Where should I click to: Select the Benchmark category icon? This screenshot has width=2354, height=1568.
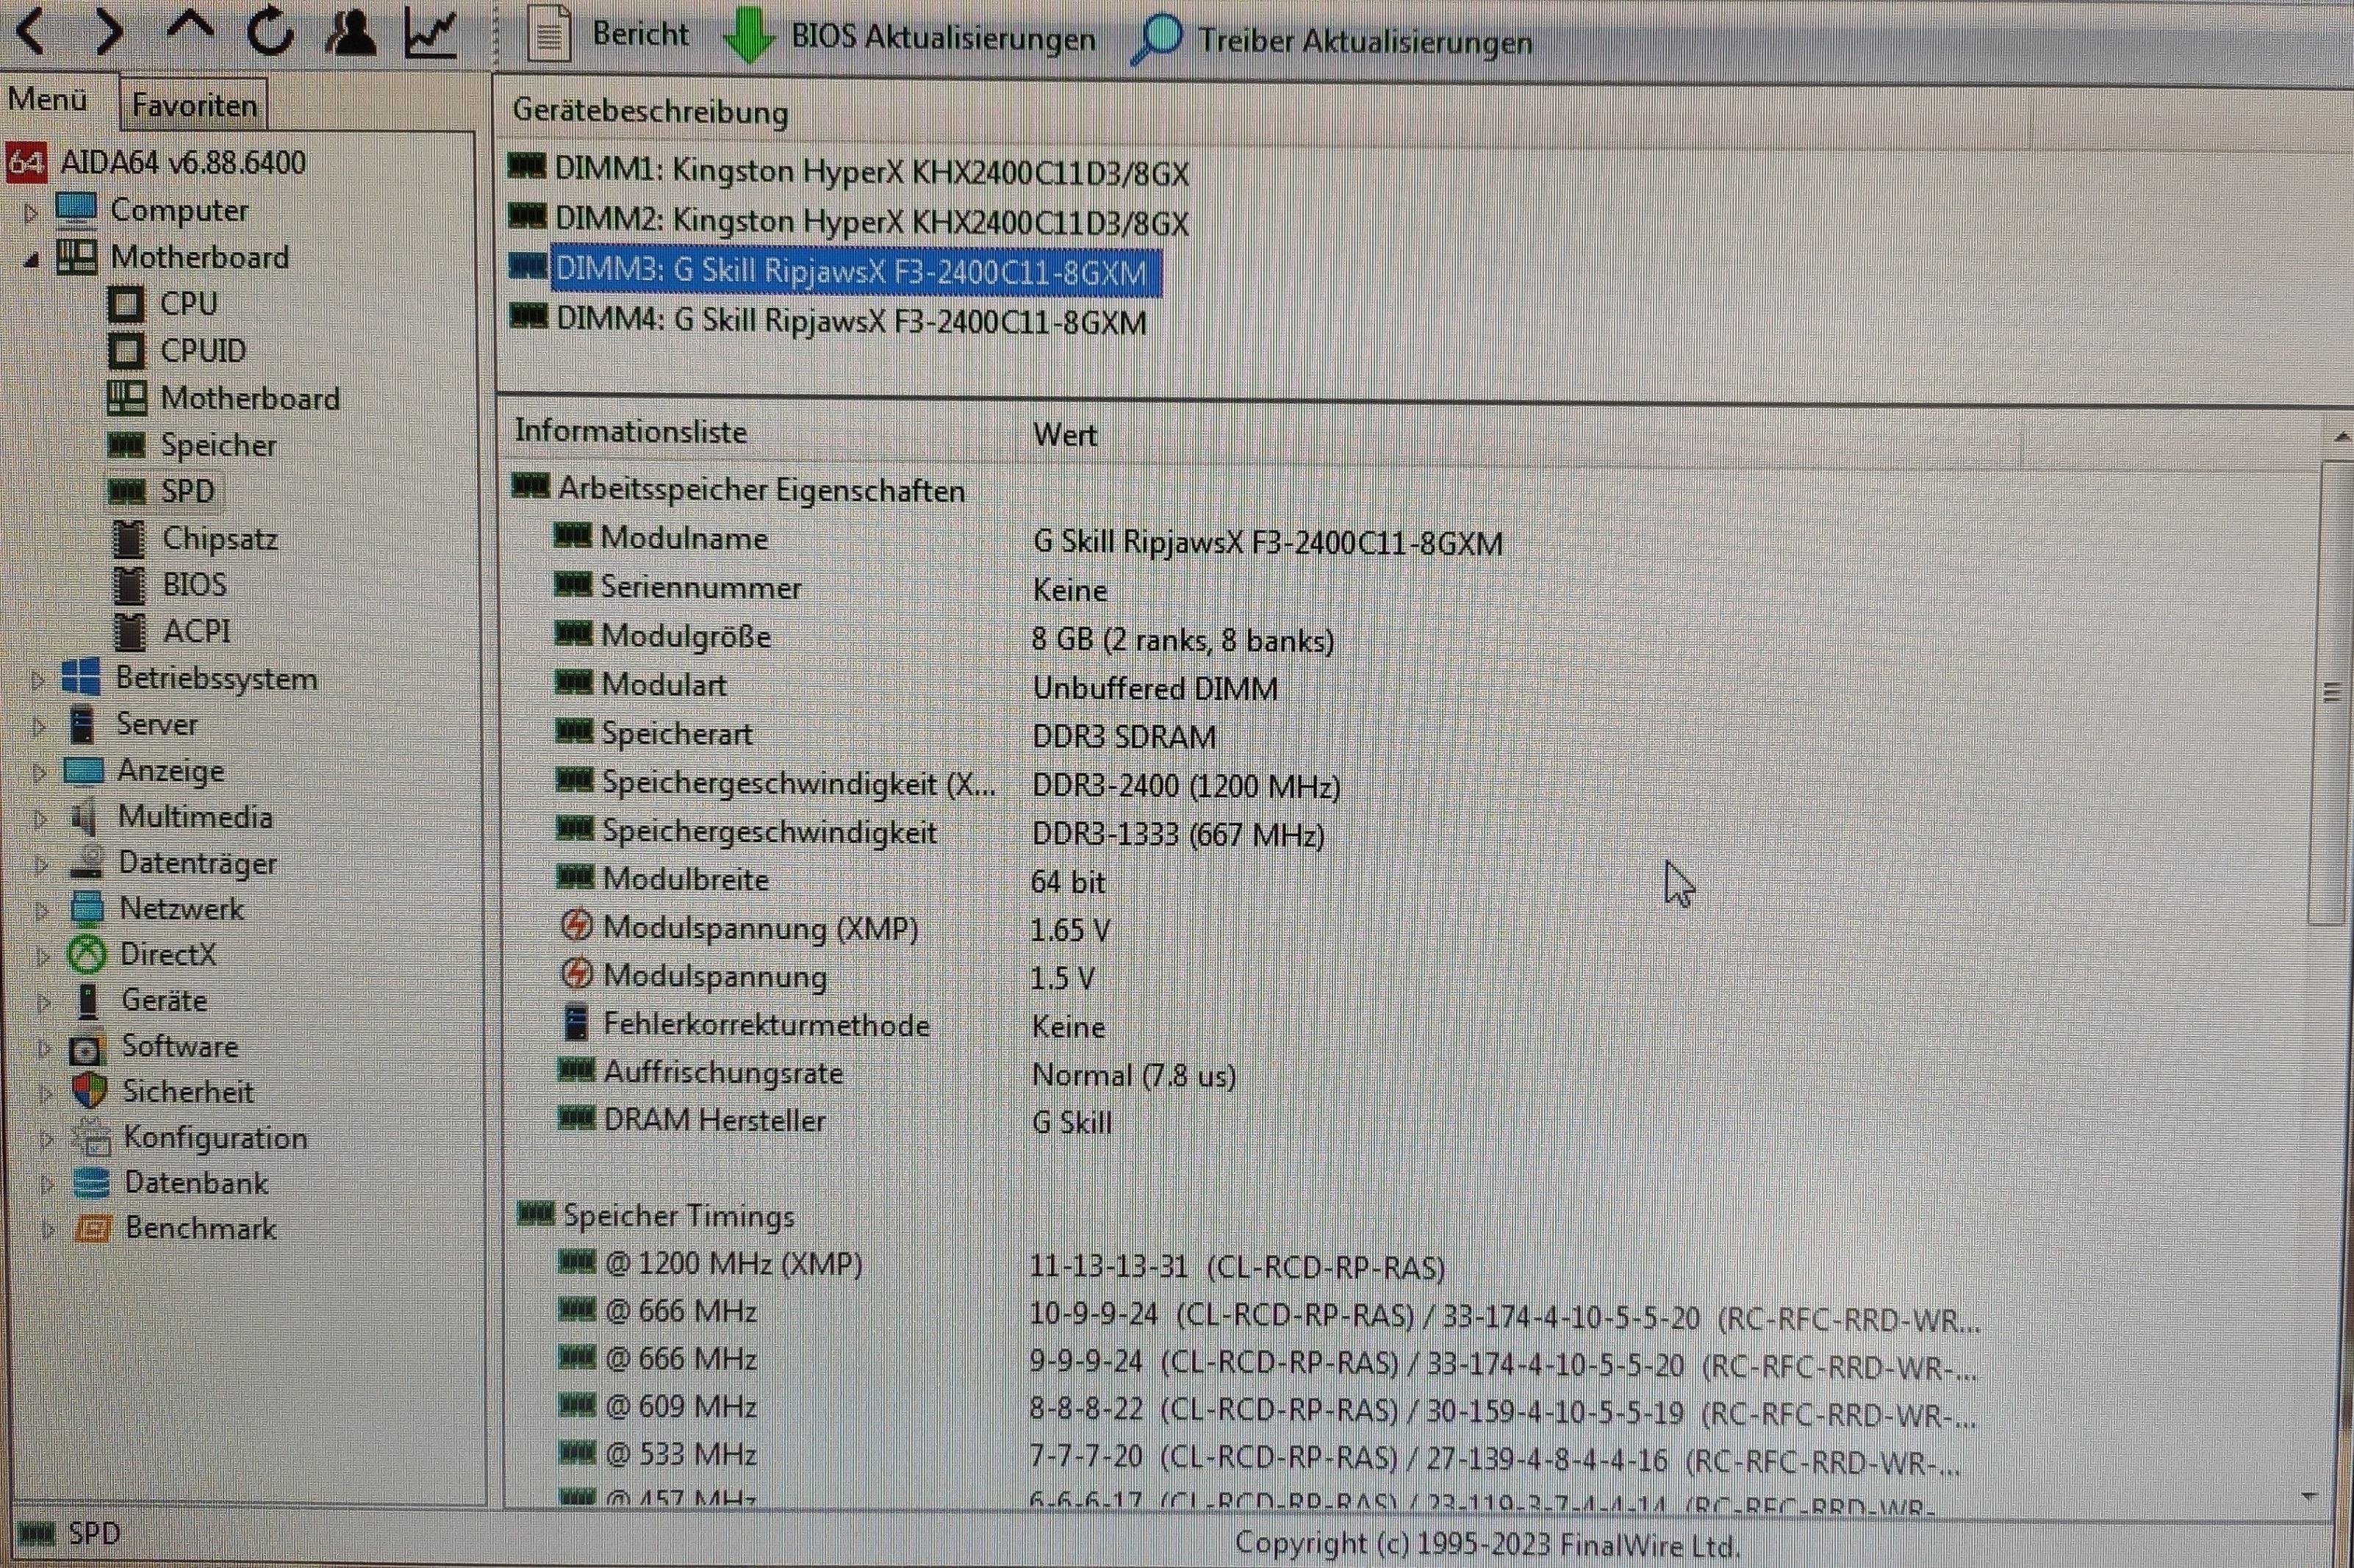[x=93, y=1228]
